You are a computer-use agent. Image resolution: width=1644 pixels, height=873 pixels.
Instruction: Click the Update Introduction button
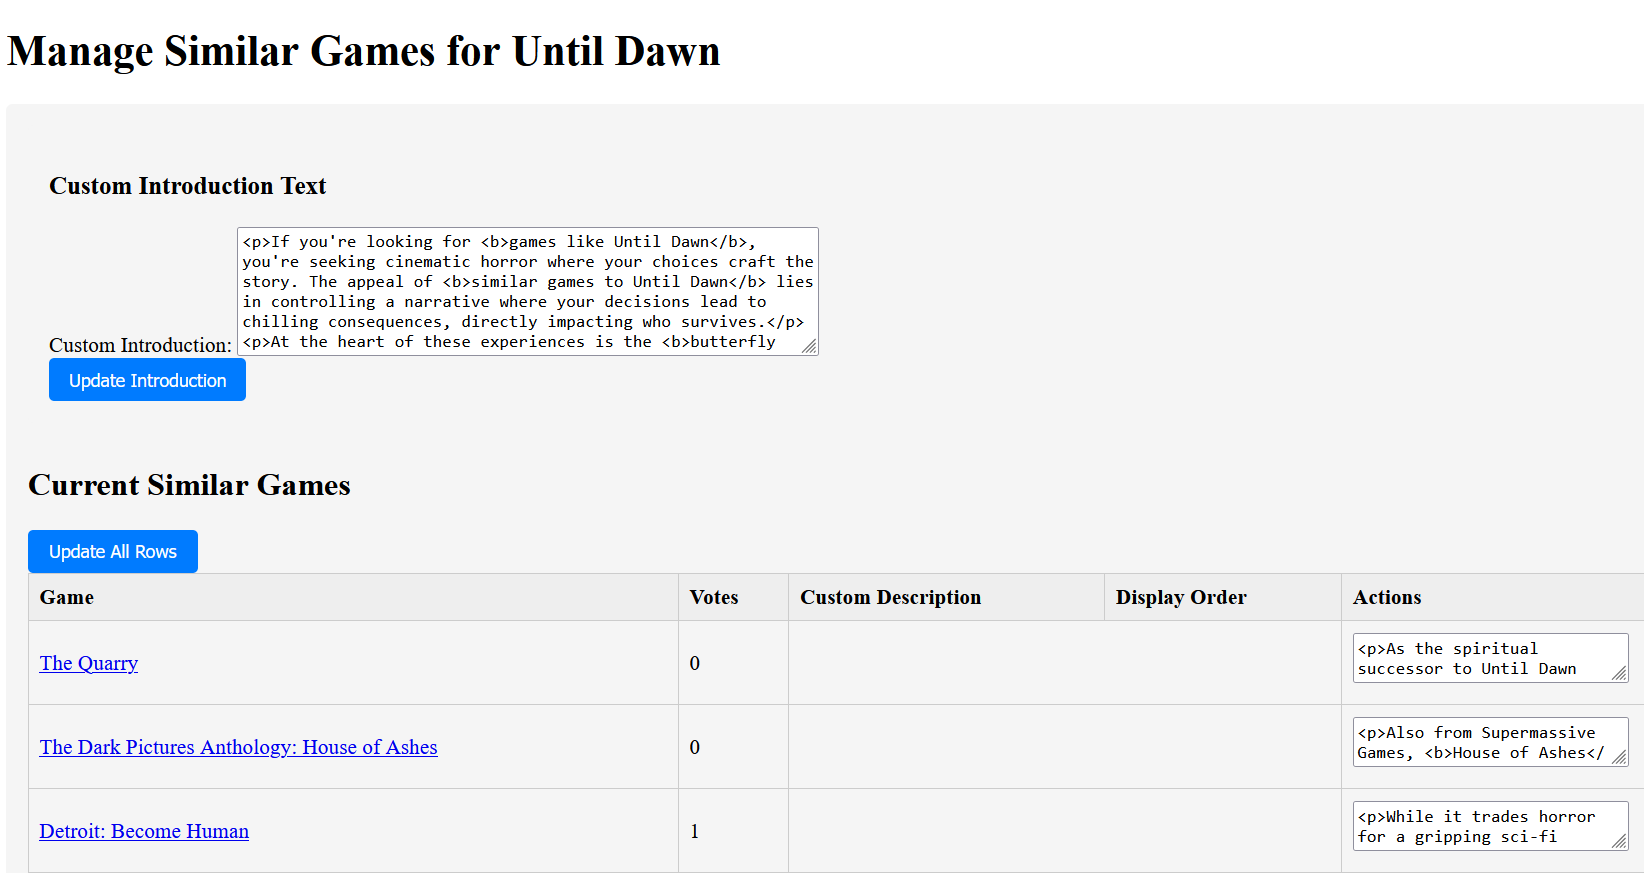(147, 380)
